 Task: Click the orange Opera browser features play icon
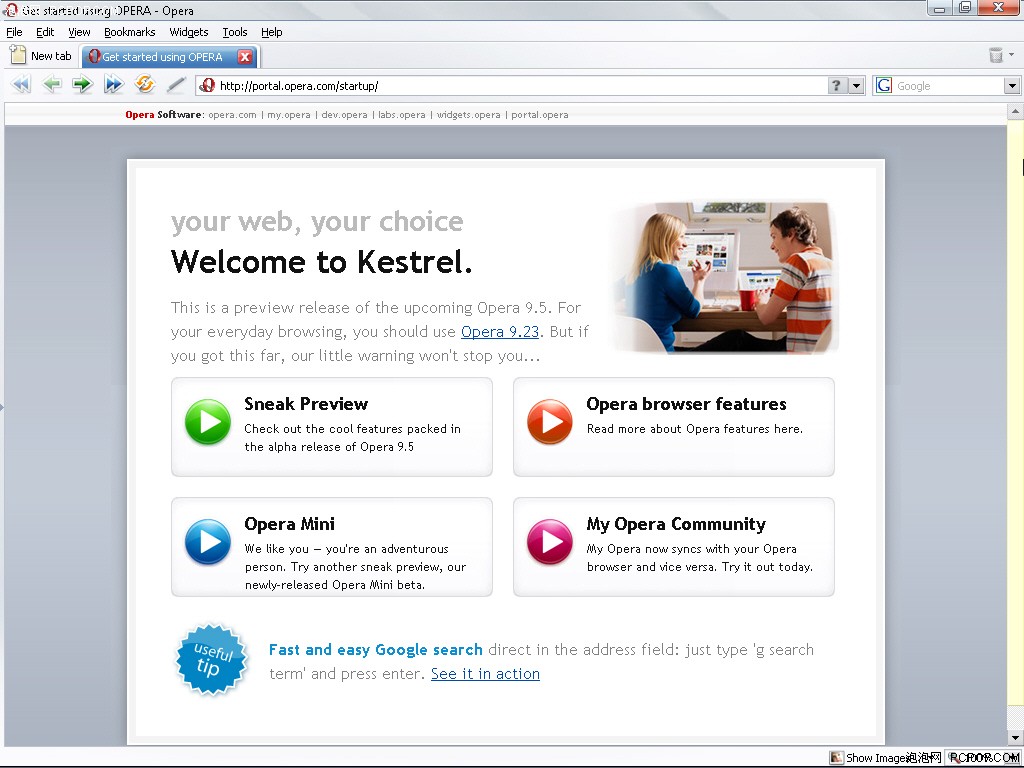[550, 422]
